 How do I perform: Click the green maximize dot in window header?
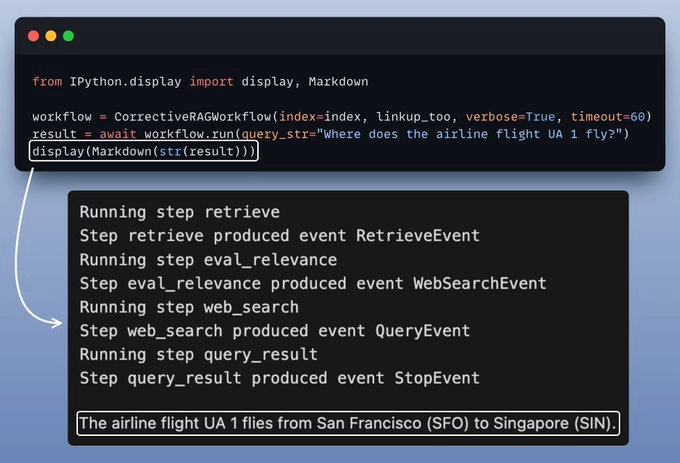pos(68,36)
